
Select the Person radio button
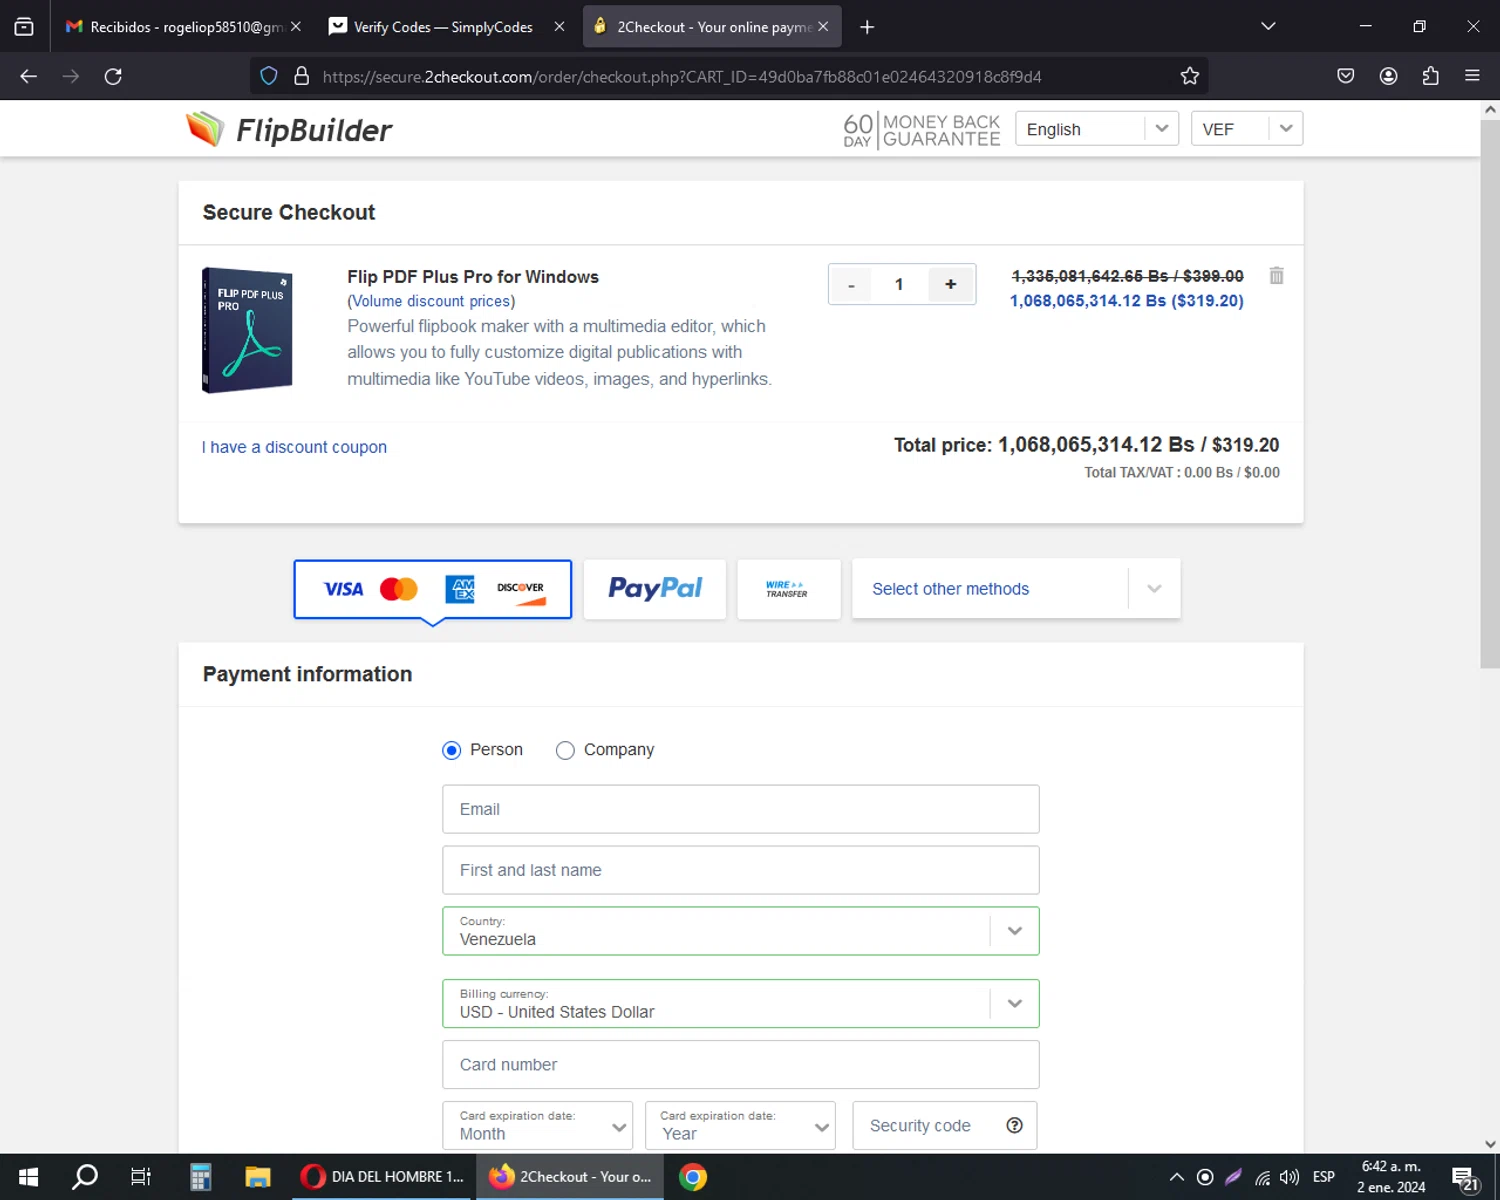point(451,750)
